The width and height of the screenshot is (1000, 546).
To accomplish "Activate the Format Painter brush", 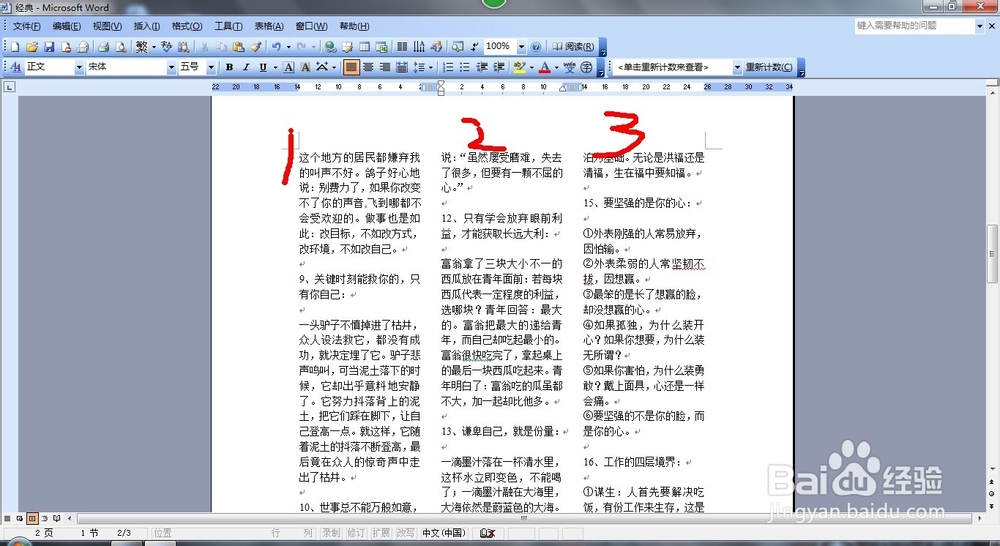I will click(x=256, y=47).
